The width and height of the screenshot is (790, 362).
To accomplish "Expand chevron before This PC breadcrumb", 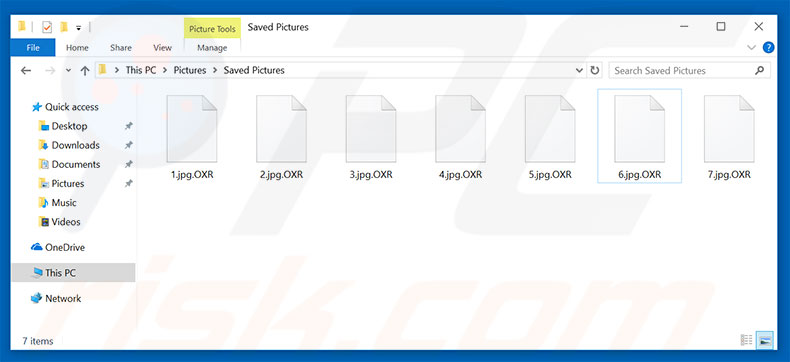I will click(117, 70).
